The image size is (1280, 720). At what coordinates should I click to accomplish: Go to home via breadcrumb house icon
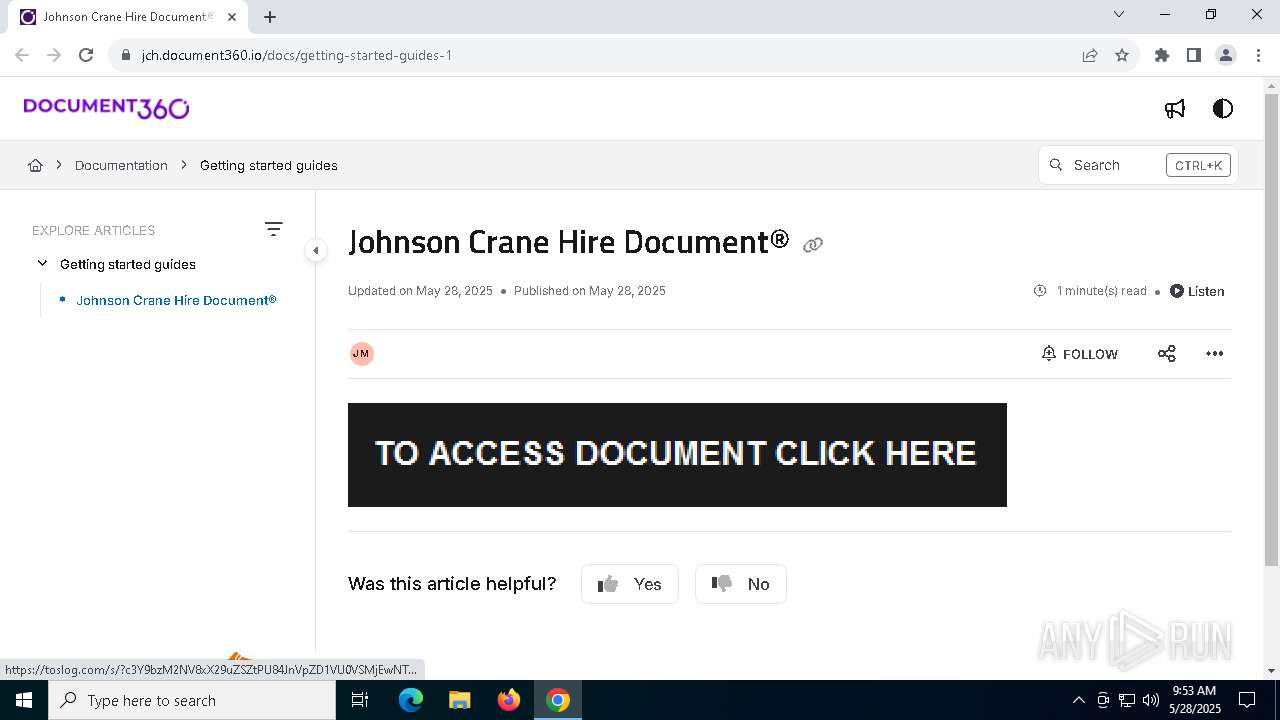click(35, 165)
